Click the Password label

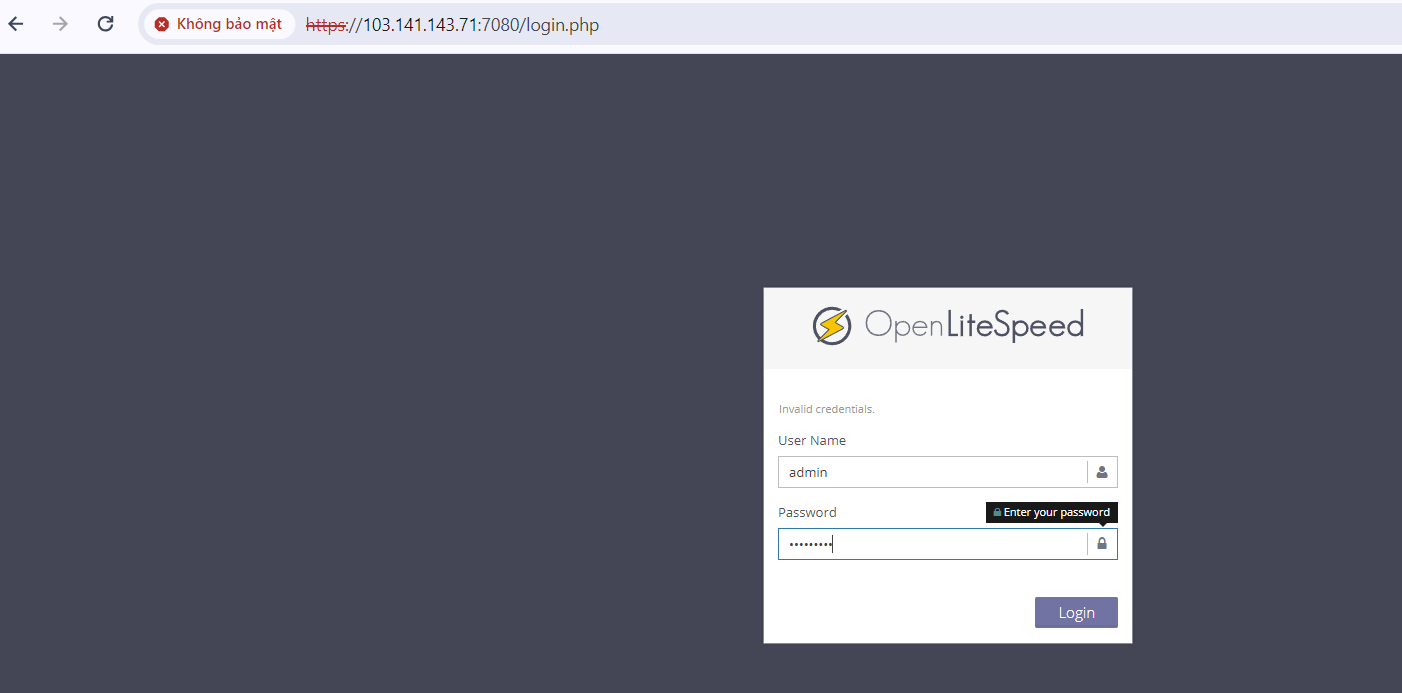[x=807, y=512]
